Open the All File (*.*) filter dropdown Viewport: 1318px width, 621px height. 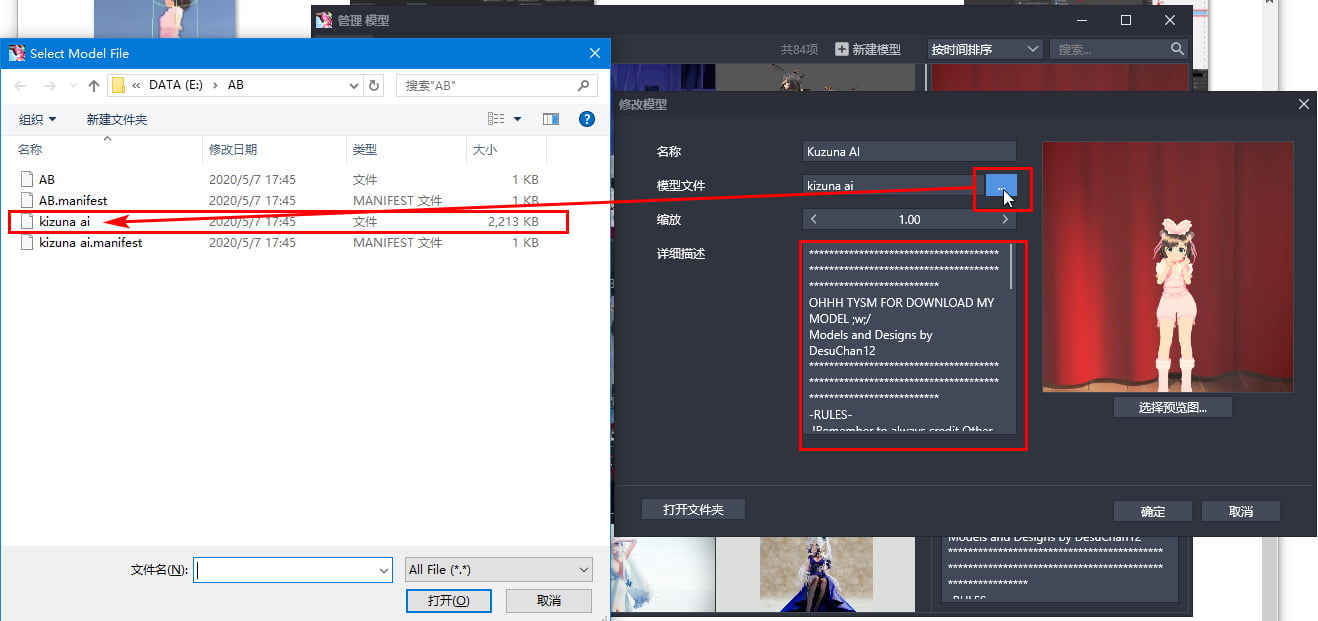pos(498,569)
